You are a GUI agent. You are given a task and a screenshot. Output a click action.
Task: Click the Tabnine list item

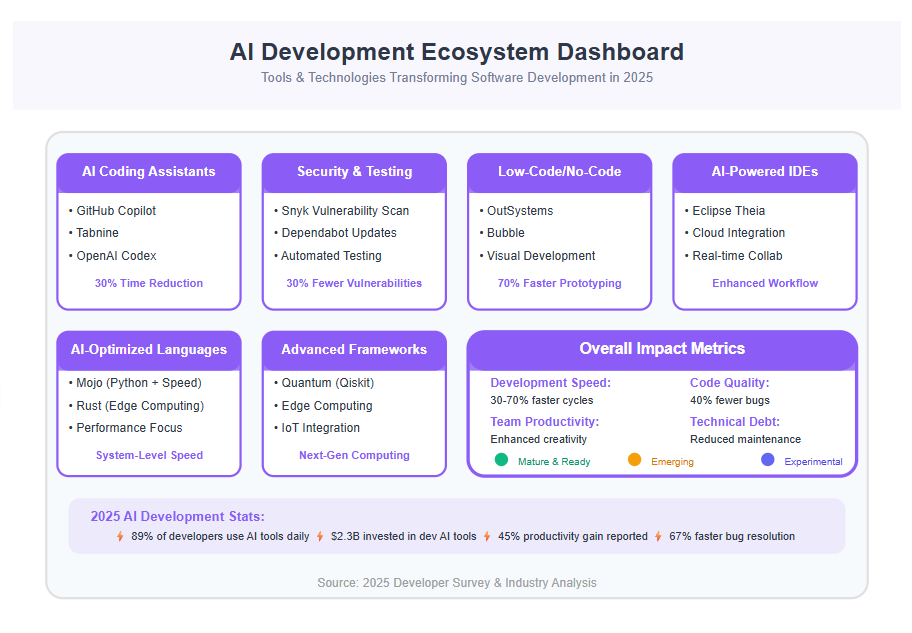tap(94, 233)
